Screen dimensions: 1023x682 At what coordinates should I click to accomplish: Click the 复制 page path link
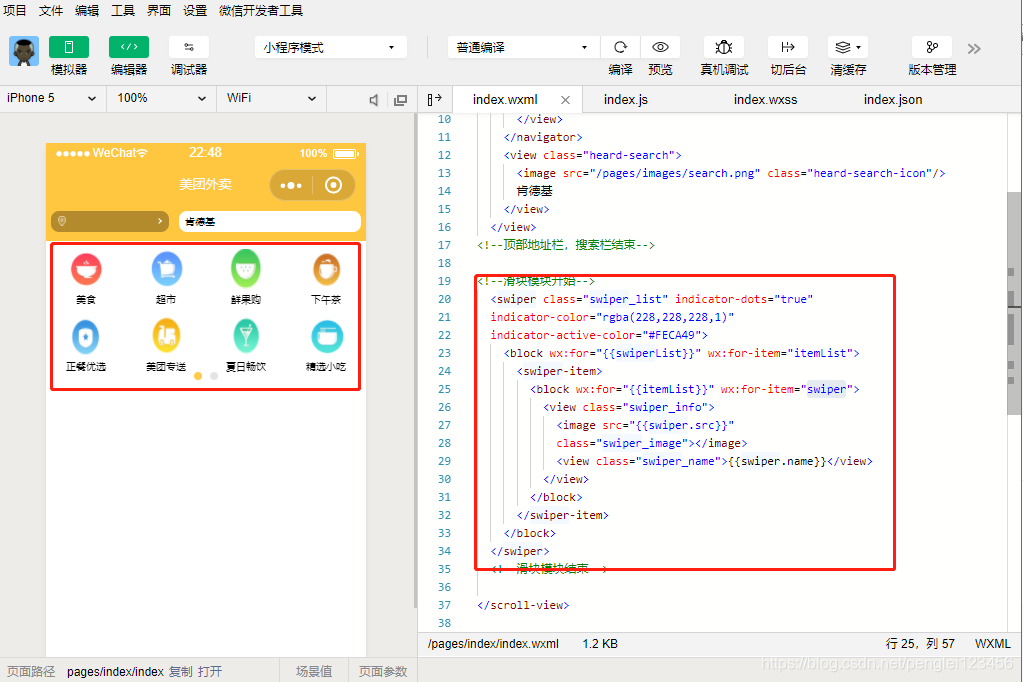(181, 672)
